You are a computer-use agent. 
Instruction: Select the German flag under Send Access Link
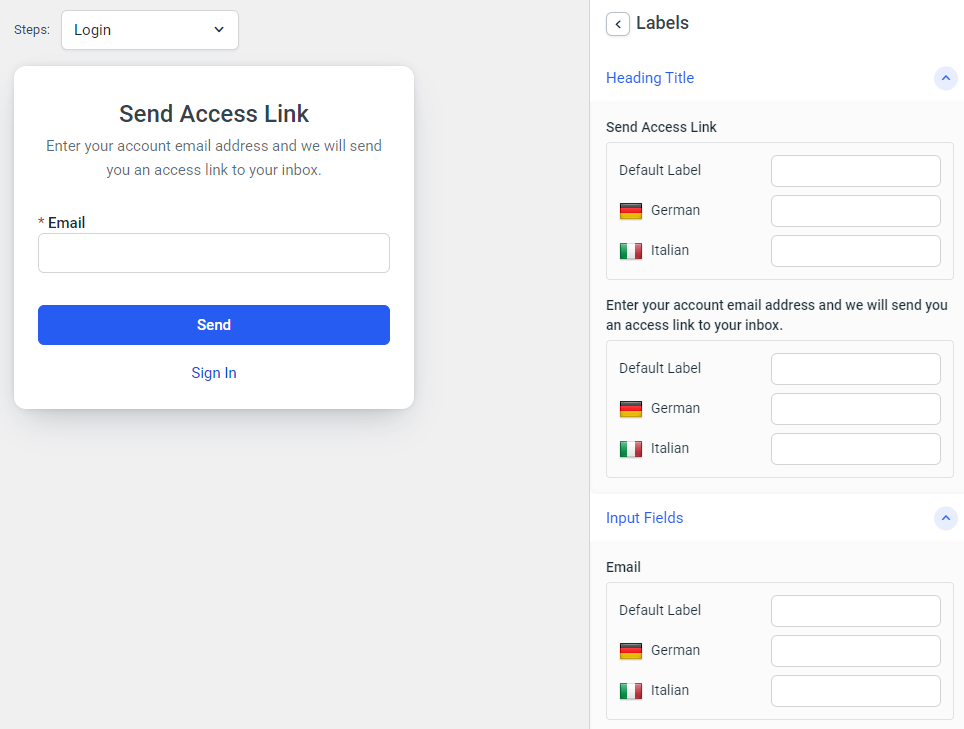pos(631,210)
